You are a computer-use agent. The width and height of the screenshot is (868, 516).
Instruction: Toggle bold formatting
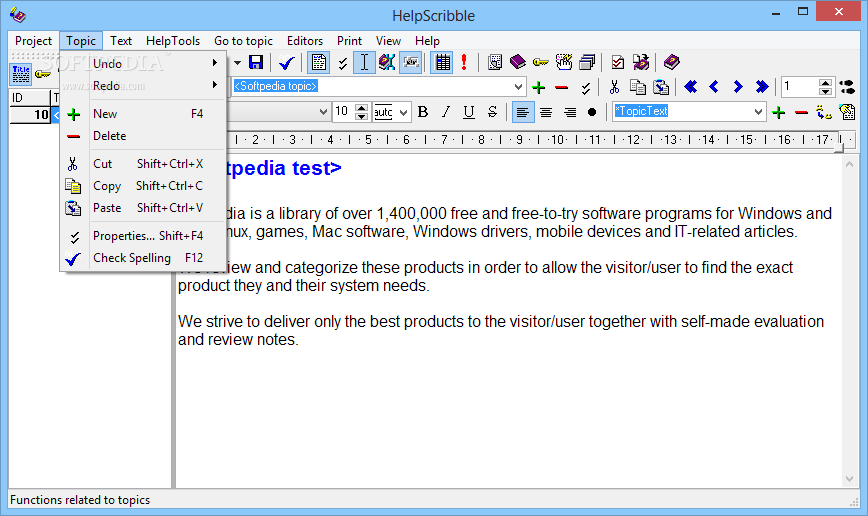point(423,112)
